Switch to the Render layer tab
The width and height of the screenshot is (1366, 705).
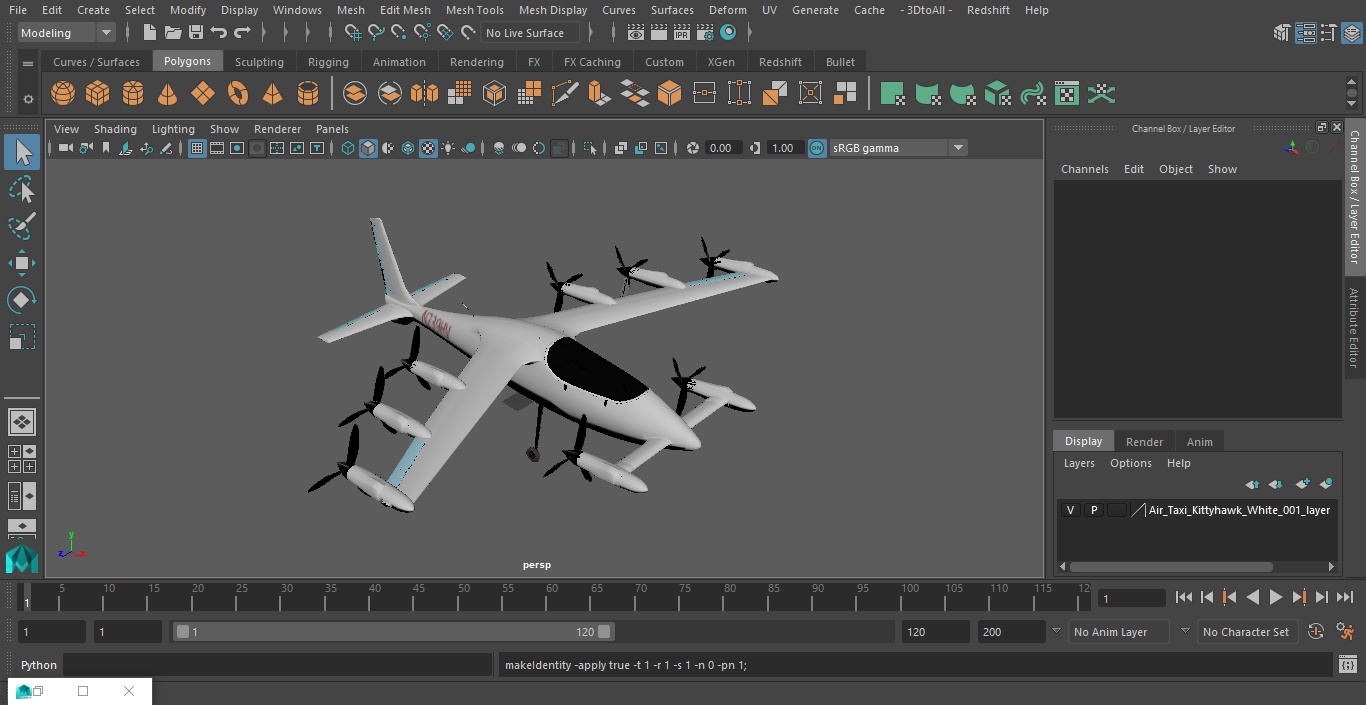(1144, 442)
